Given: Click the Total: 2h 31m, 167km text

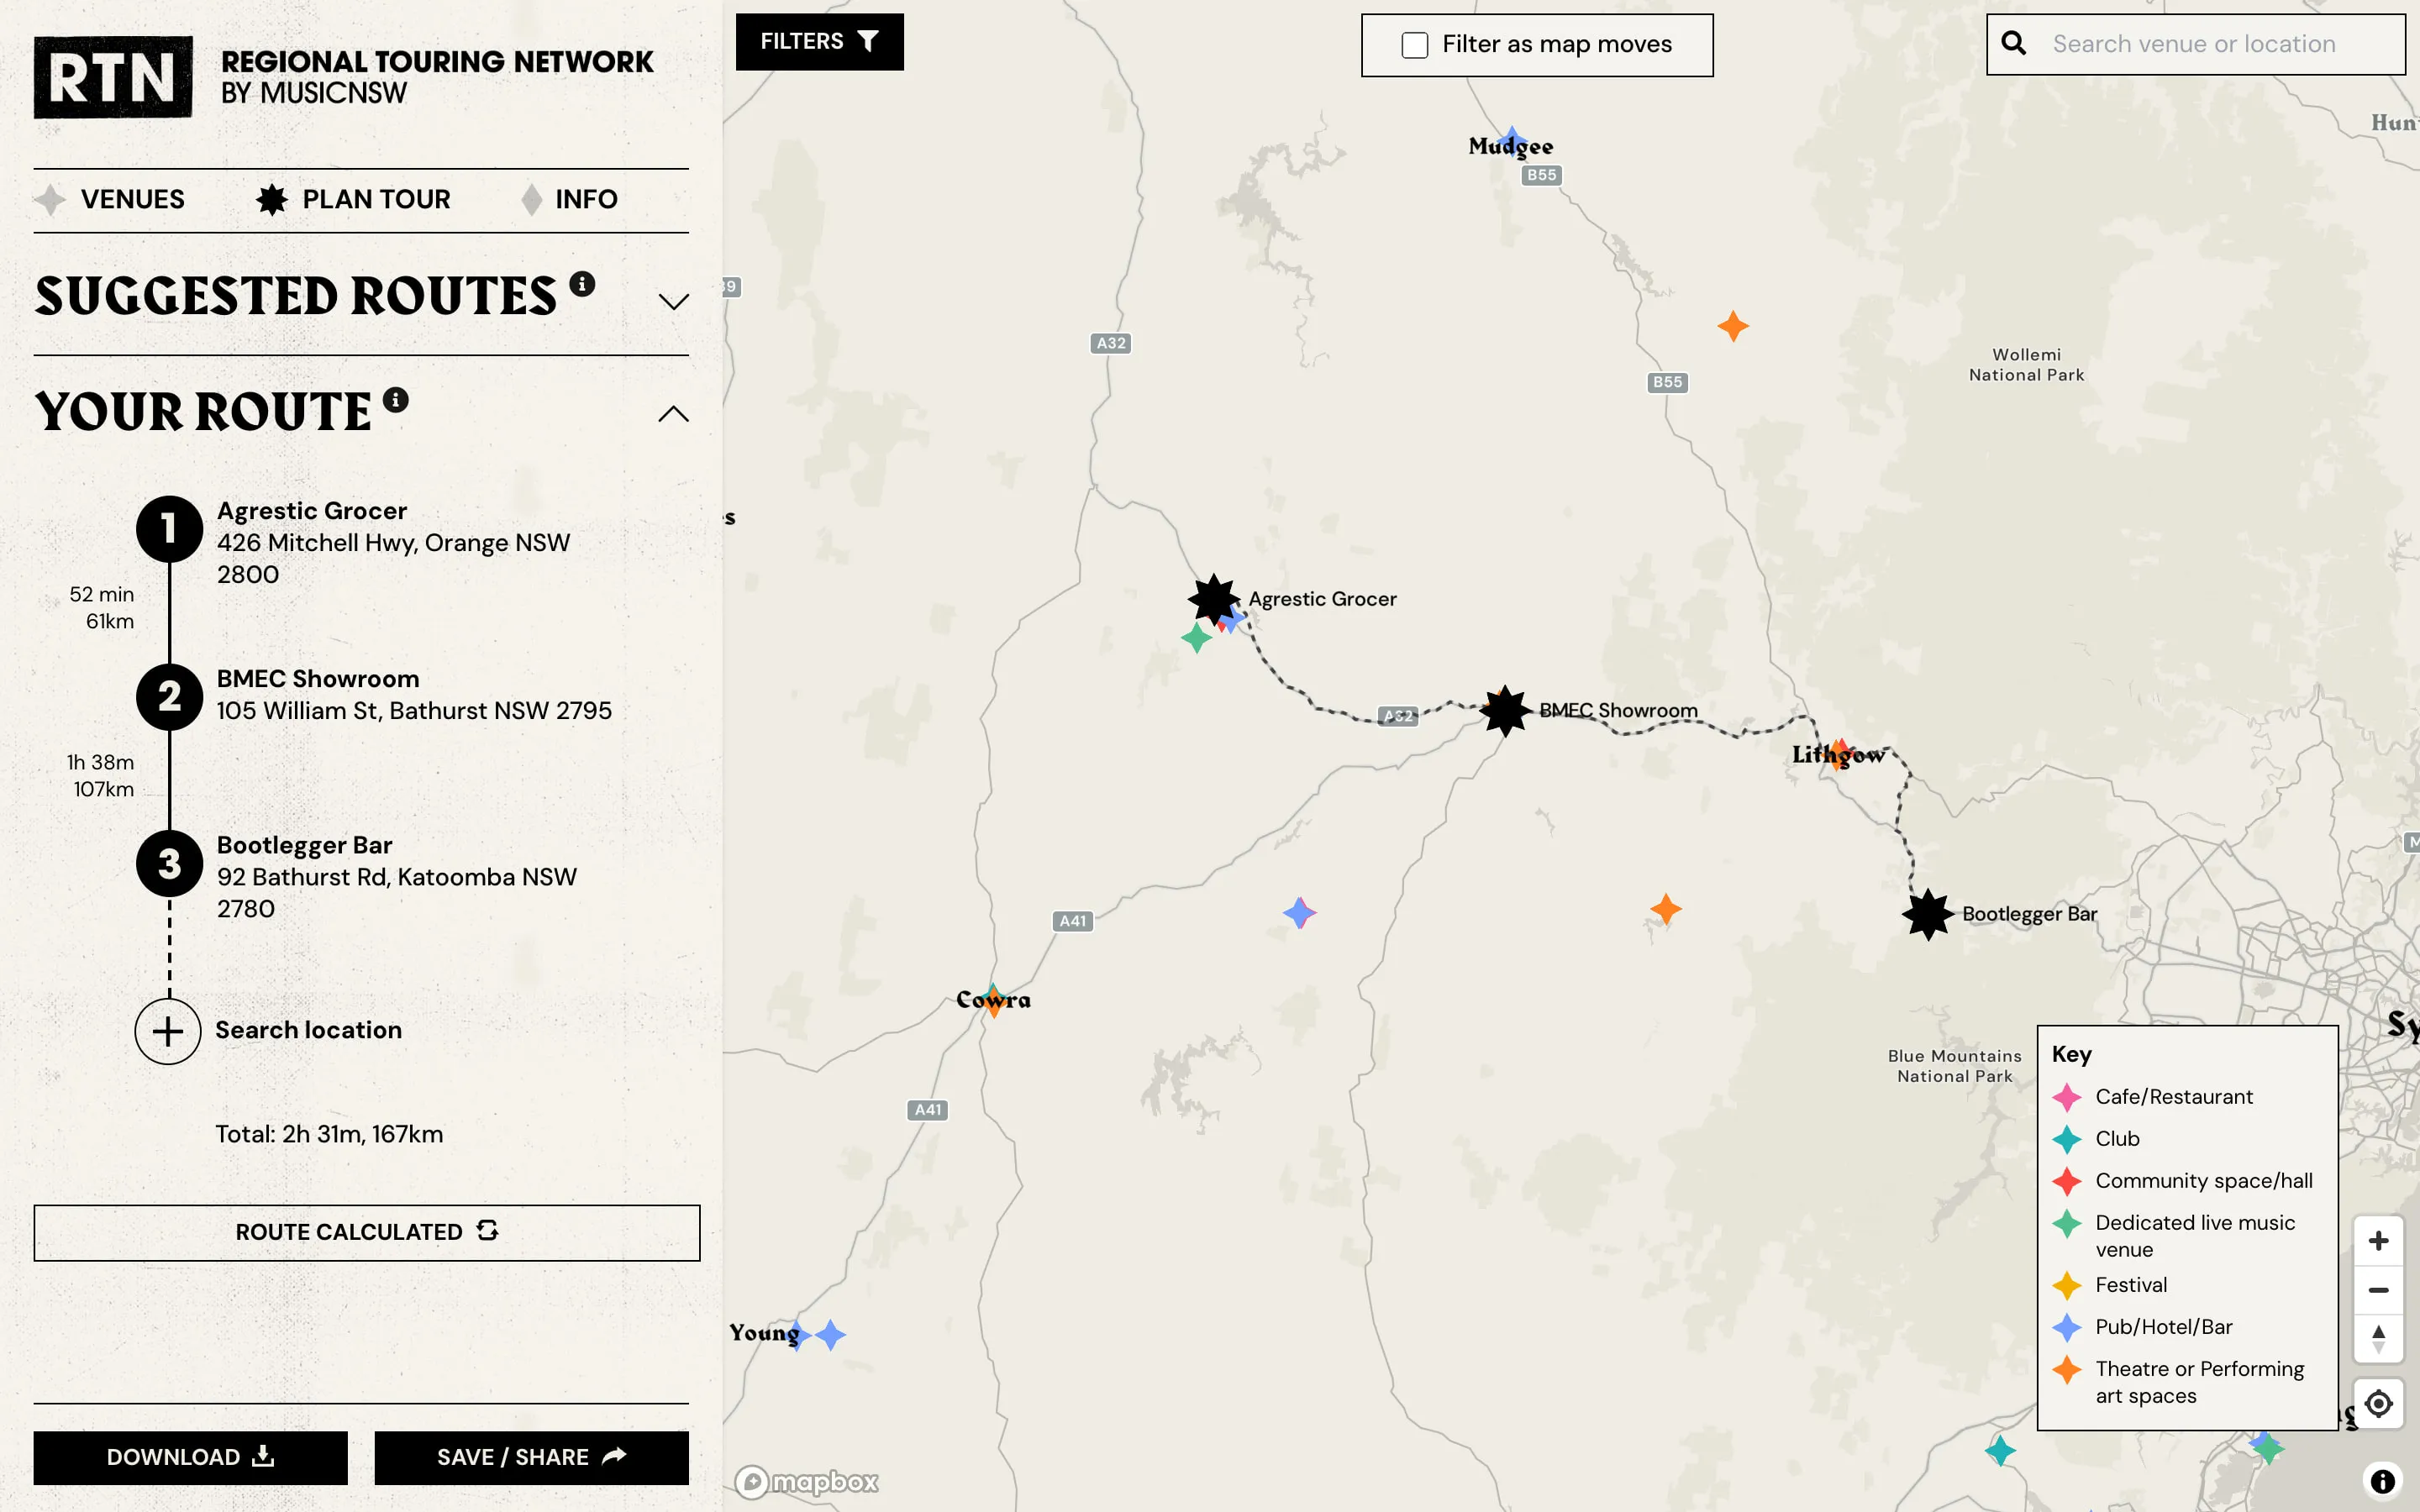Looking at the screenshot, I should [x=329, y=1134].
